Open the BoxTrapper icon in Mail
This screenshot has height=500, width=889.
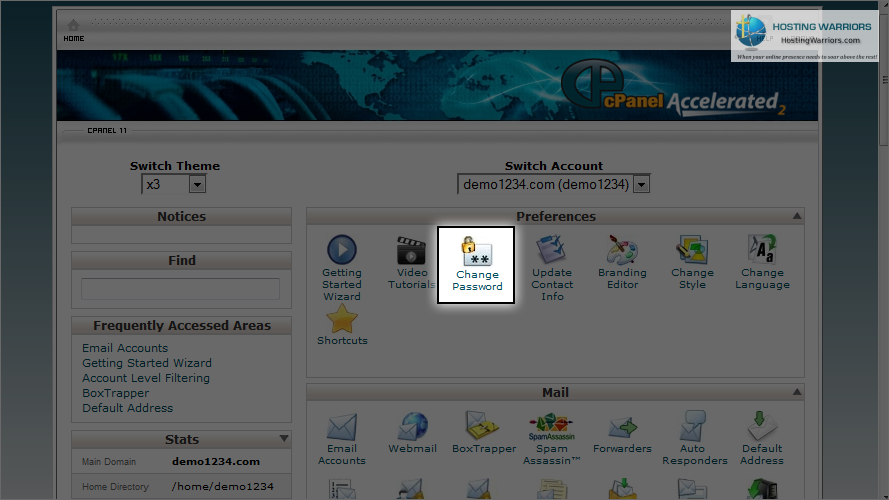click(x=482, y=425)
